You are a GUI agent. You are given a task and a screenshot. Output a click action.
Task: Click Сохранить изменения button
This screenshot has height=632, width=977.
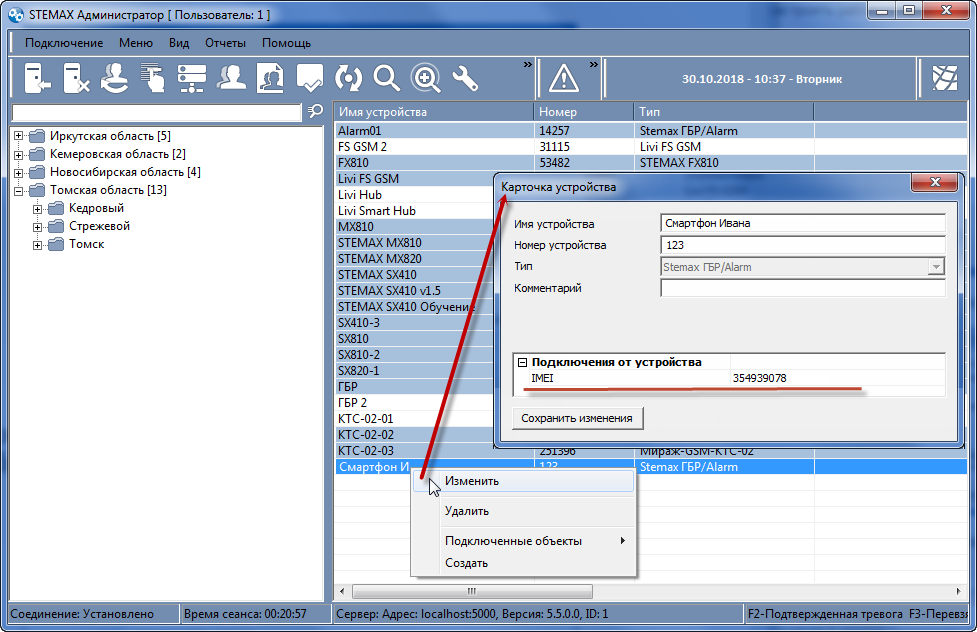point(577,418)
